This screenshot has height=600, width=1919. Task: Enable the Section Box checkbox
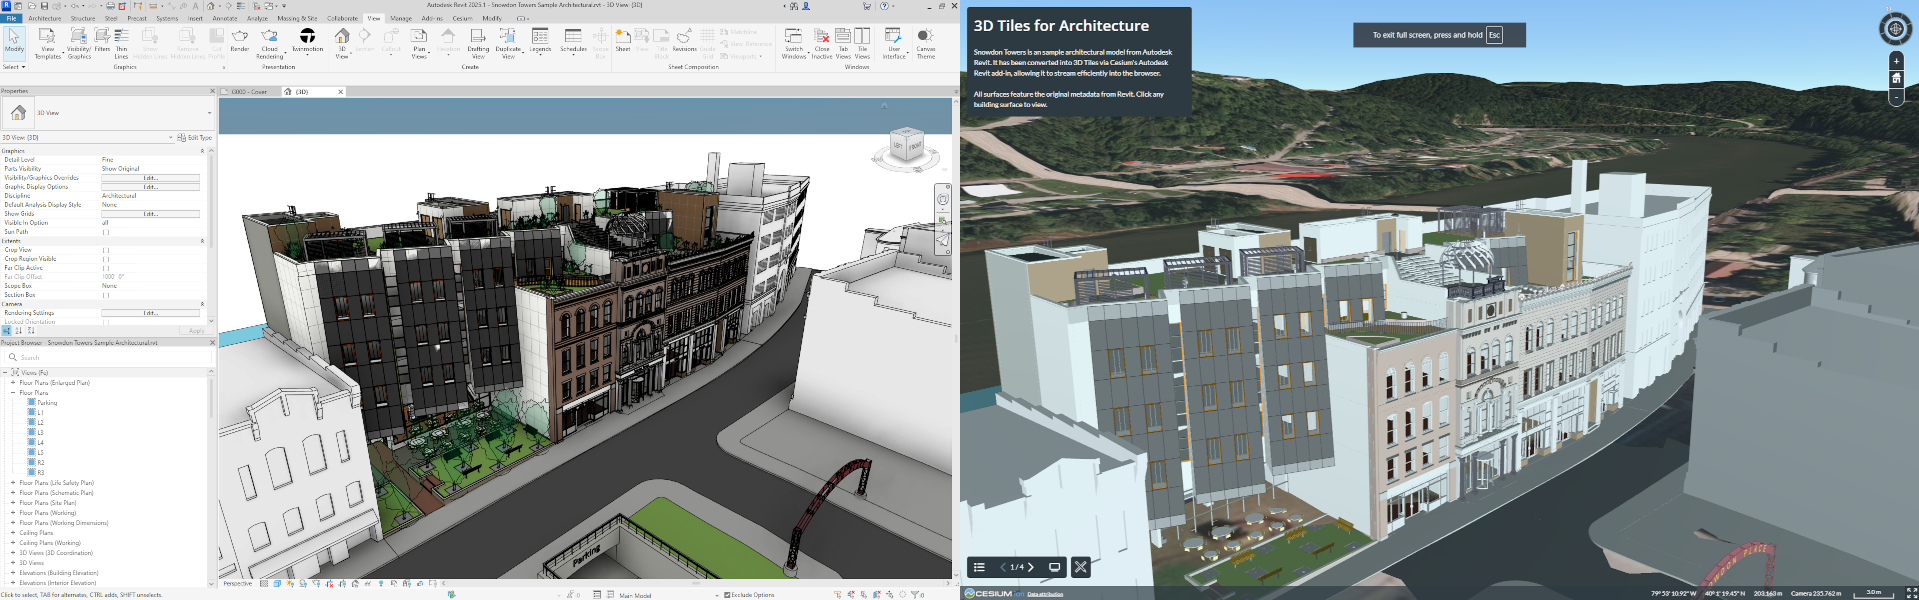[104, 295]
